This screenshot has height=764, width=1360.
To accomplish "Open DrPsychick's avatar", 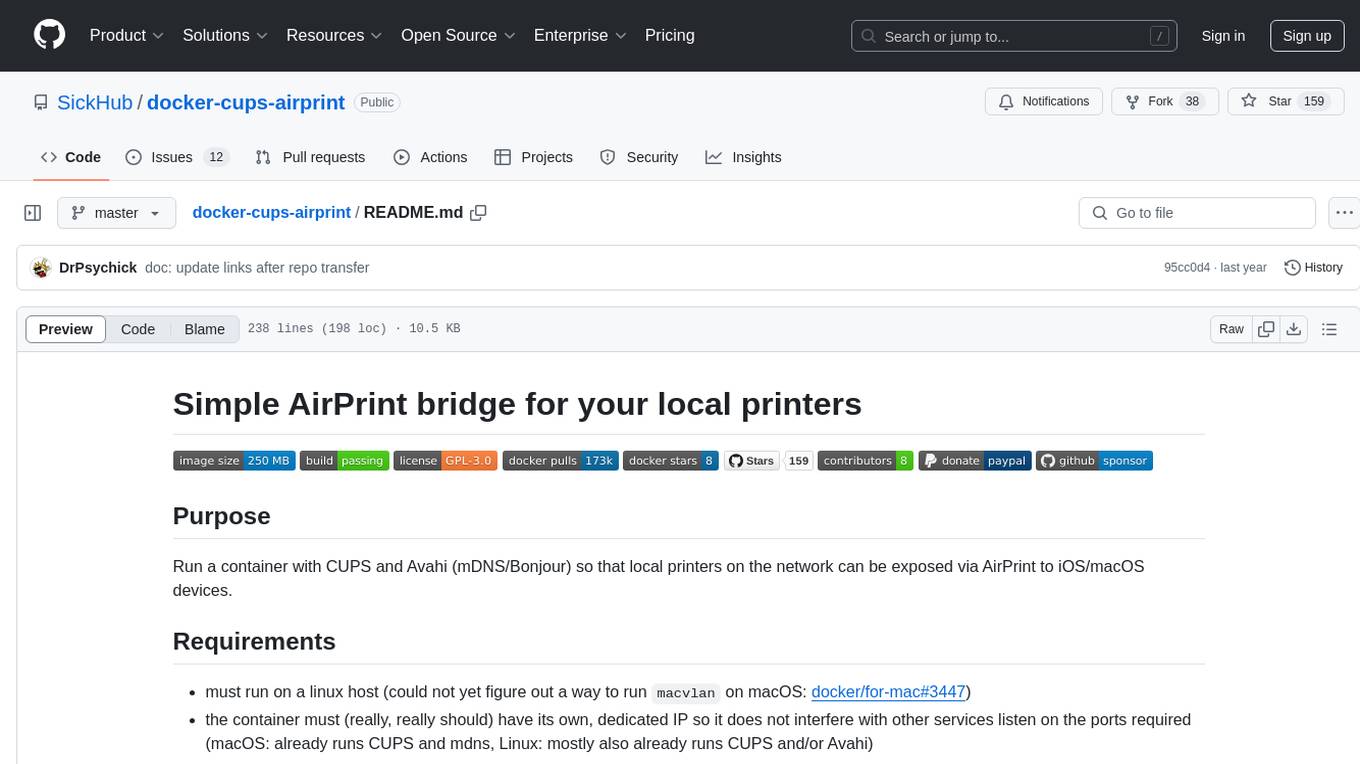I will [41, 267].
